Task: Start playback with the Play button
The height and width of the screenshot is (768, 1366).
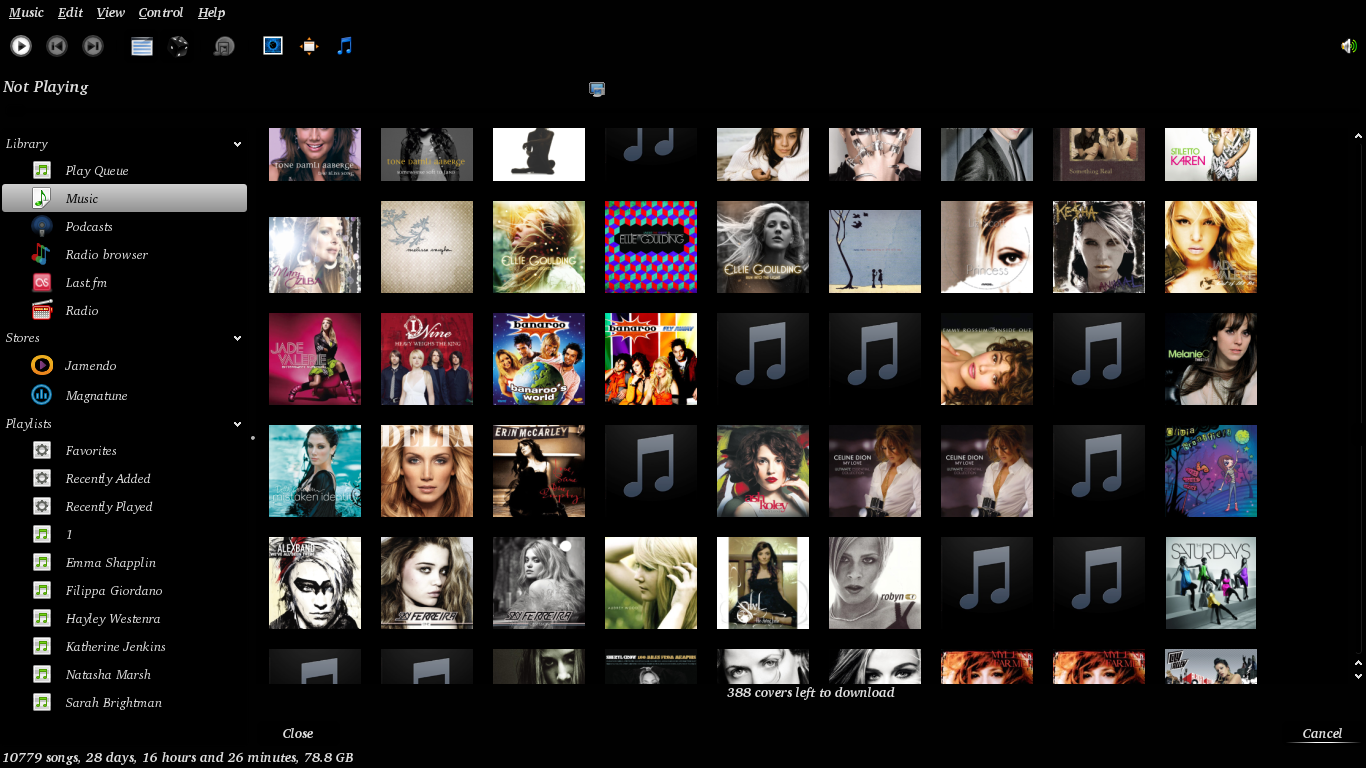Action: (21, 46)
